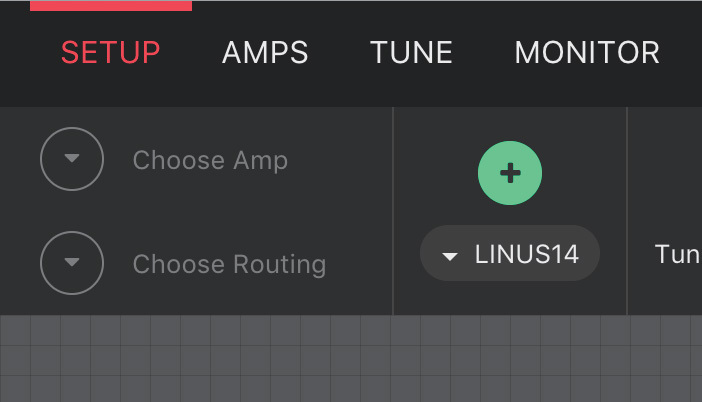Switch to the AMPS tab
The image size is (702, 402).
point(265,52)
